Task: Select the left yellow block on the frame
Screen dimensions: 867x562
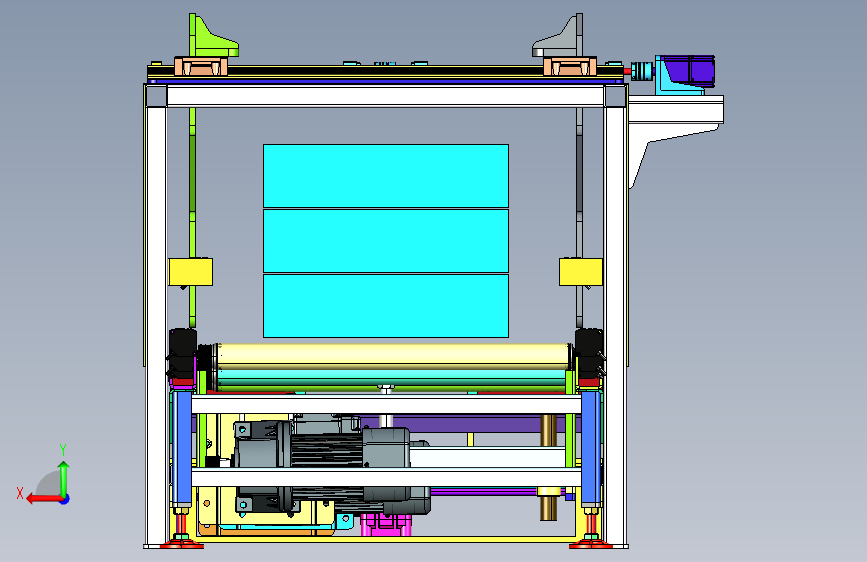Action: pos(190,272)
